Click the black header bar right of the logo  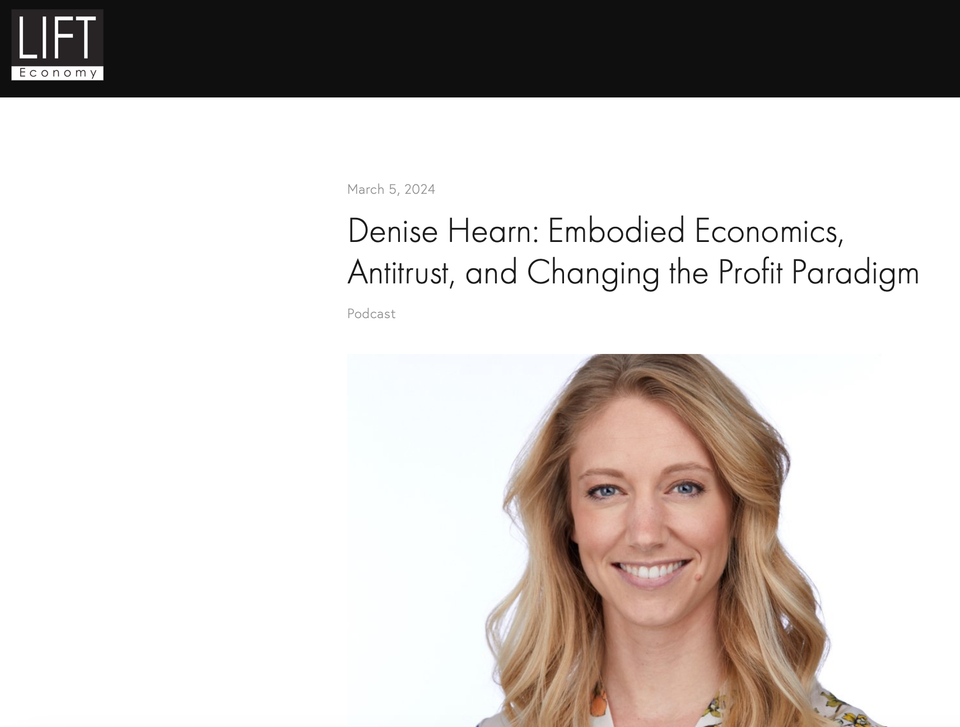click(x=531, y=48)
